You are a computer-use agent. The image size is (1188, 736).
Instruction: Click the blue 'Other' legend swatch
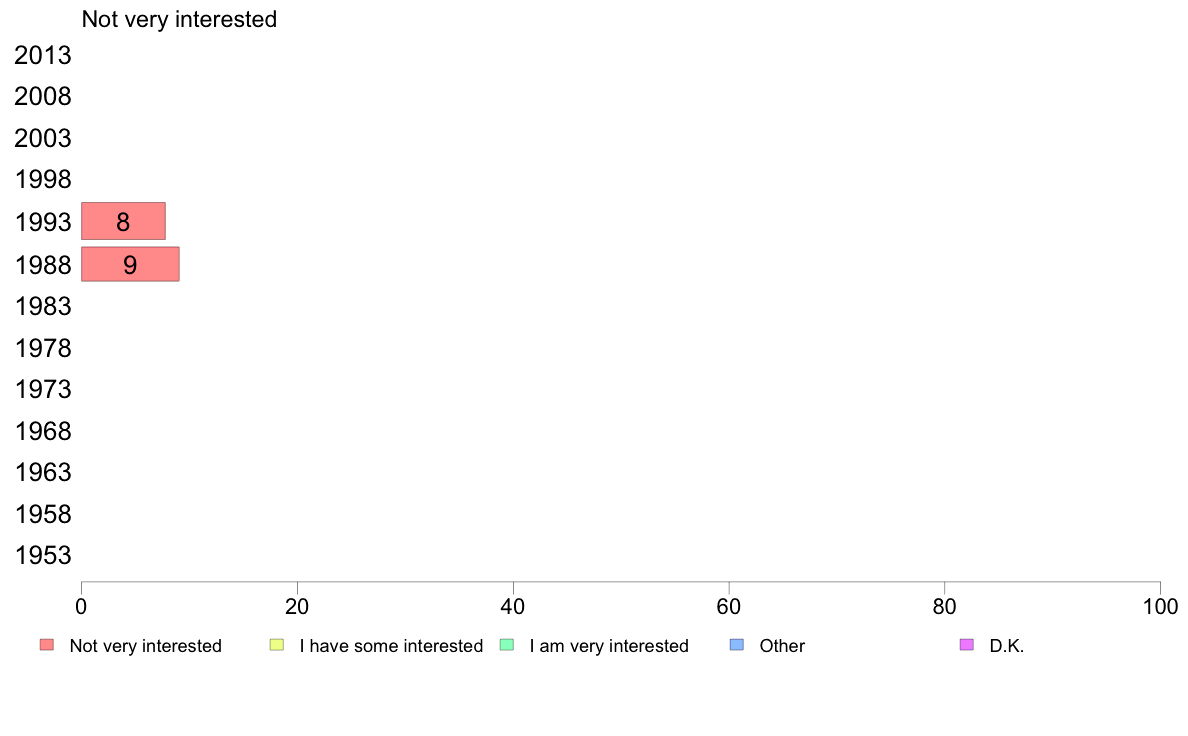pyautogui.click(x=737, y=645)
